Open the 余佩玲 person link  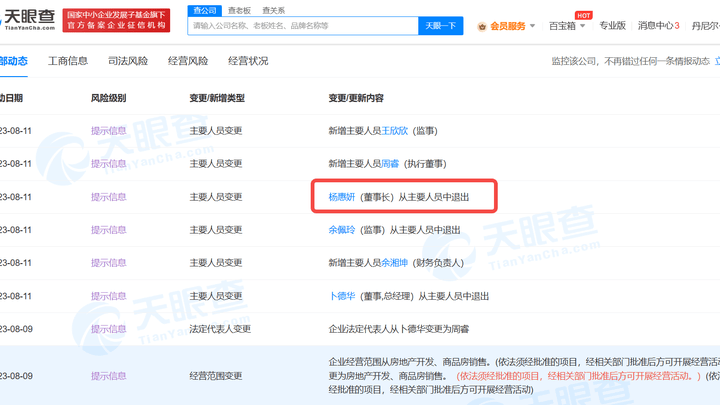(x=342, y=230)
